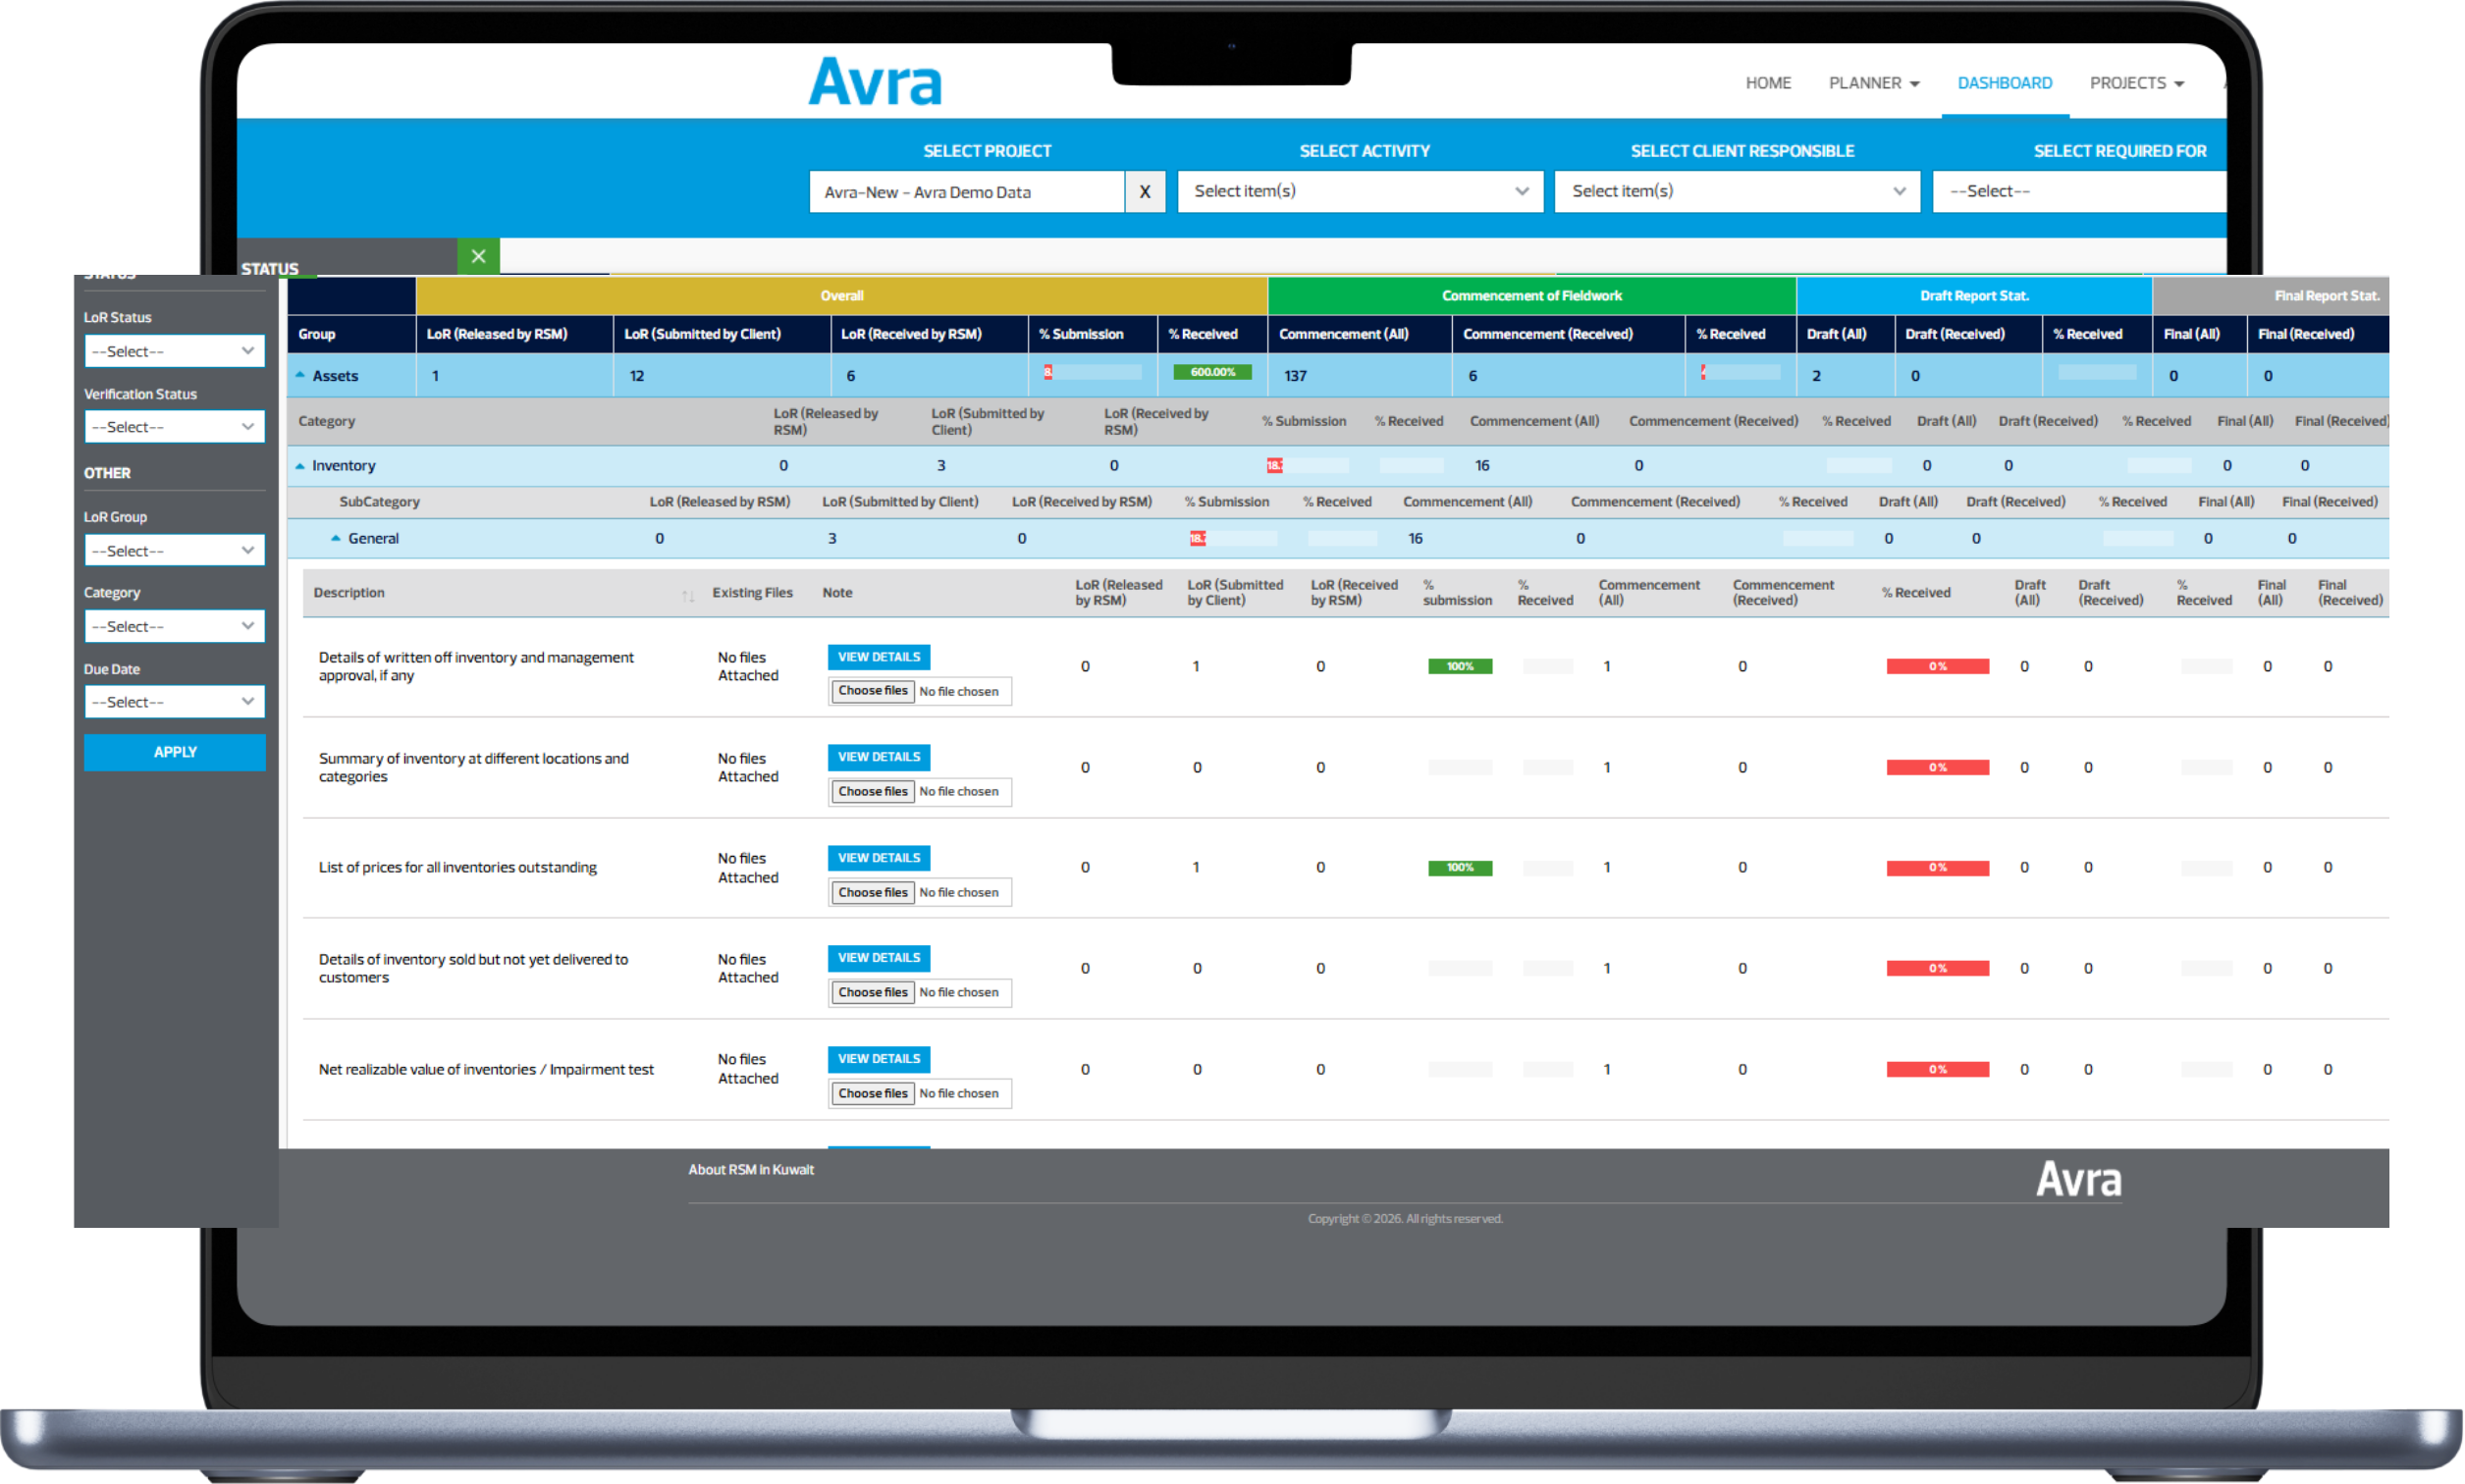Open Select Required For dropdown
Screen dimensions: 2465x1484
click(x=2080, y=191)
